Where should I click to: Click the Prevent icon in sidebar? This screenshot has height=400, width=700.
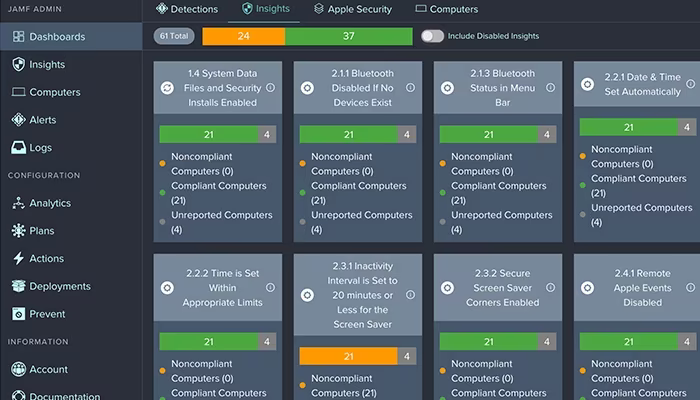click(x=18, y=314)
